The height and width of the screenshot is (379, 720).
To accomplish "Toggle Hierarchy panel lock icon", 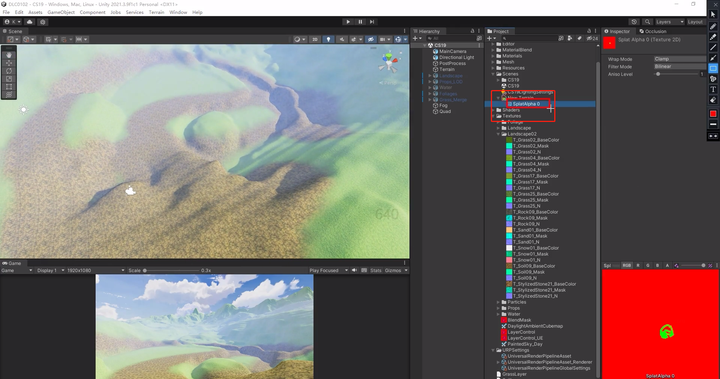I will (x=472, y=31).
